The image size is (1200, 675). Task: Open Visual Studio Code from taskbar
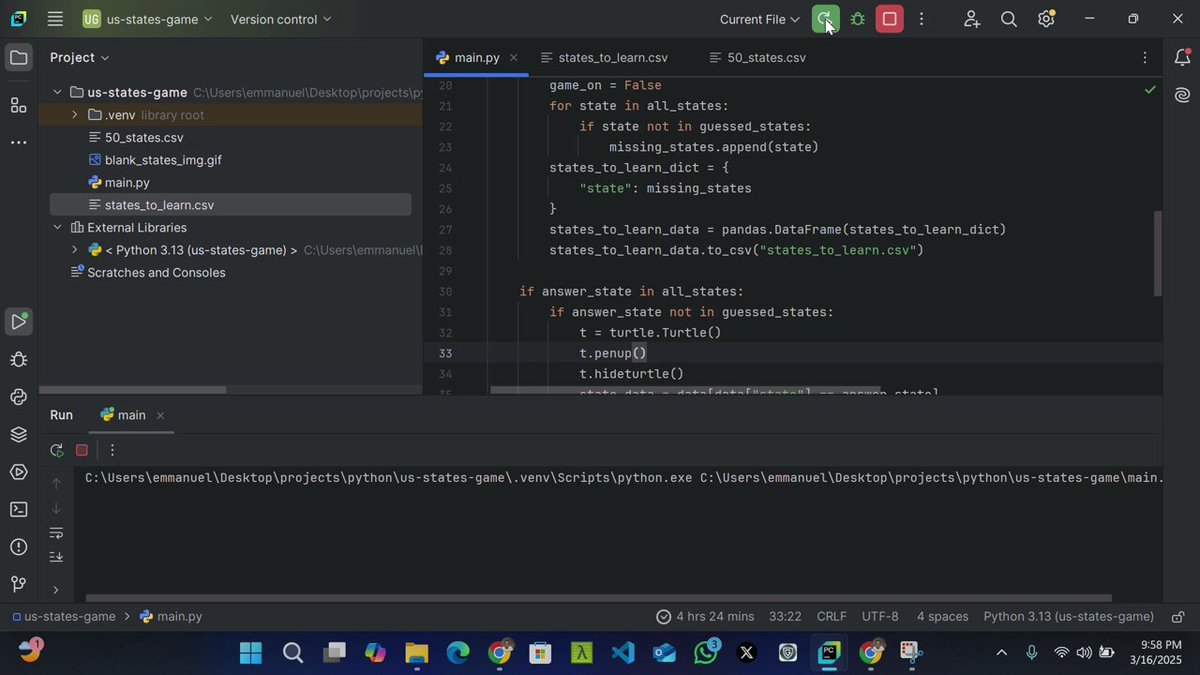click(622, 653)
